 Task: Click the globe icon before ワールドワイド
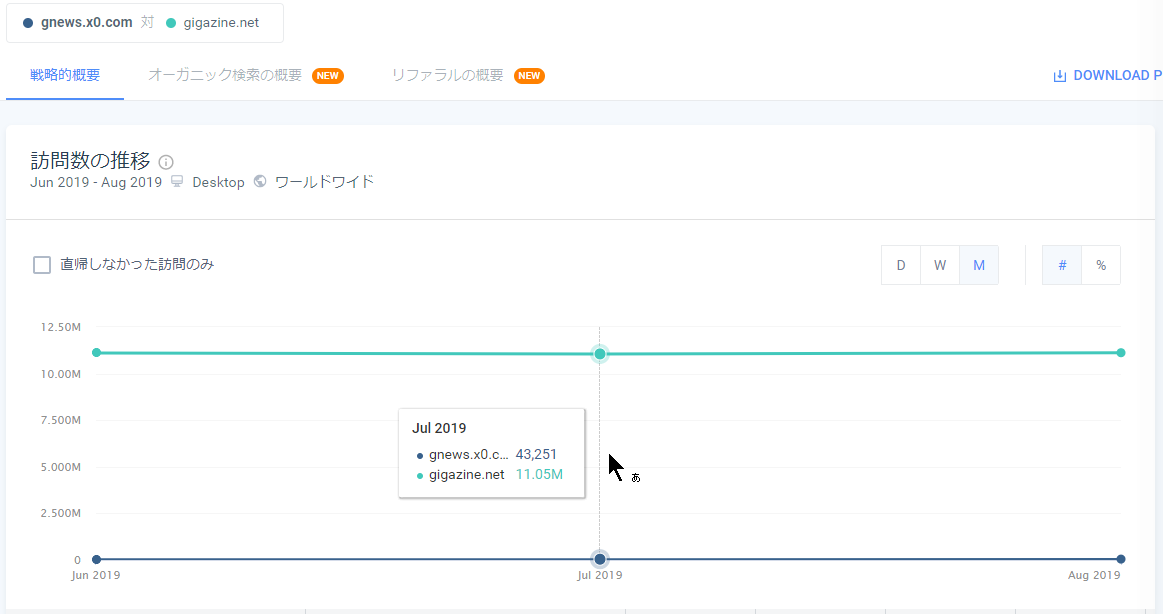(260, 182)
